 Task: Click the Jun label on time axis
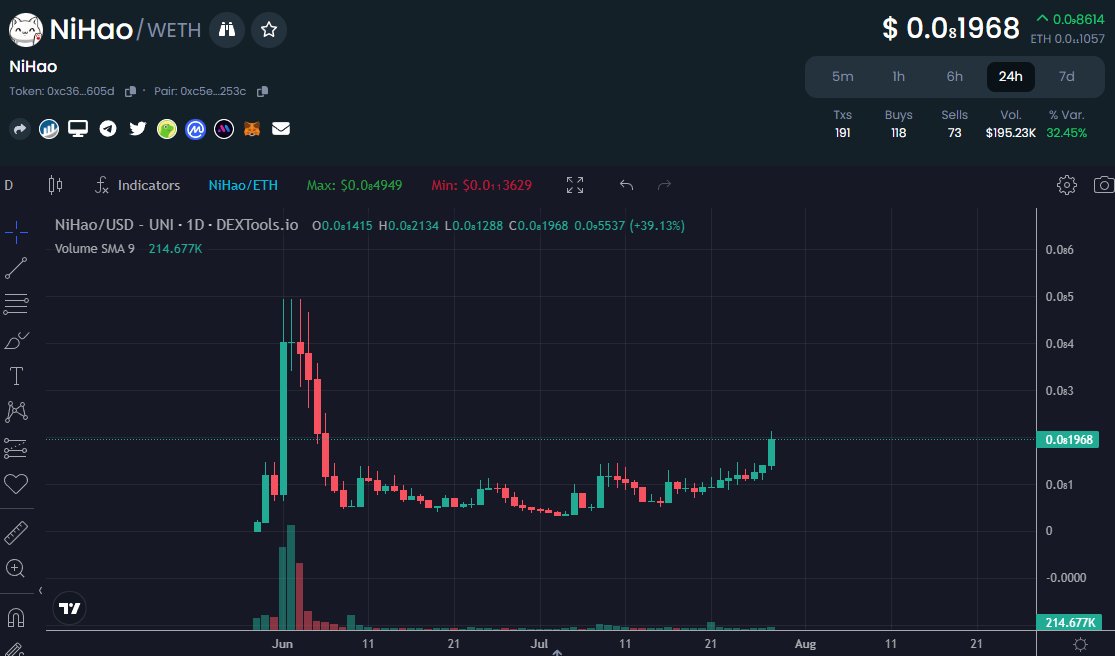282,644
